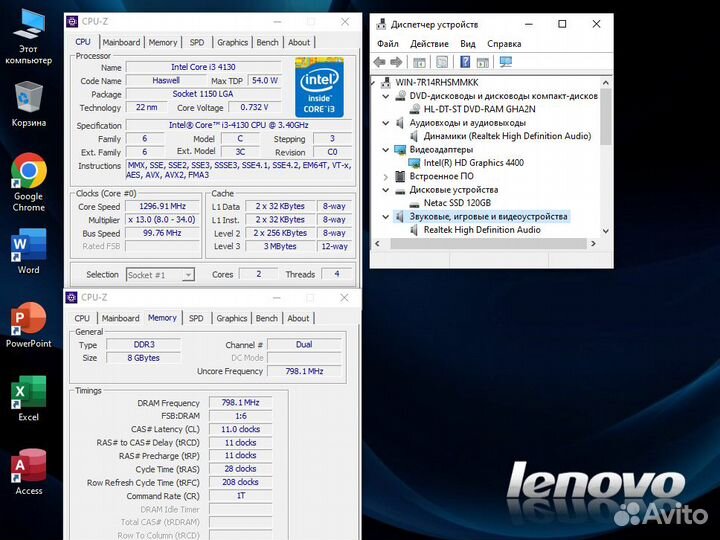Open the Действие menu
Image resolution: width=720 pixels, height=540 pixels.
click(429, 44)
